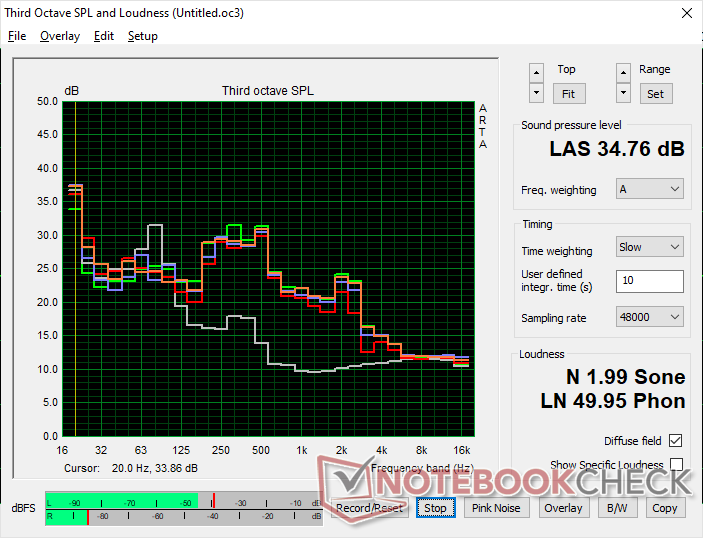Expand the Time weighting dropdown
703x538 pixels.
(649, 247)
